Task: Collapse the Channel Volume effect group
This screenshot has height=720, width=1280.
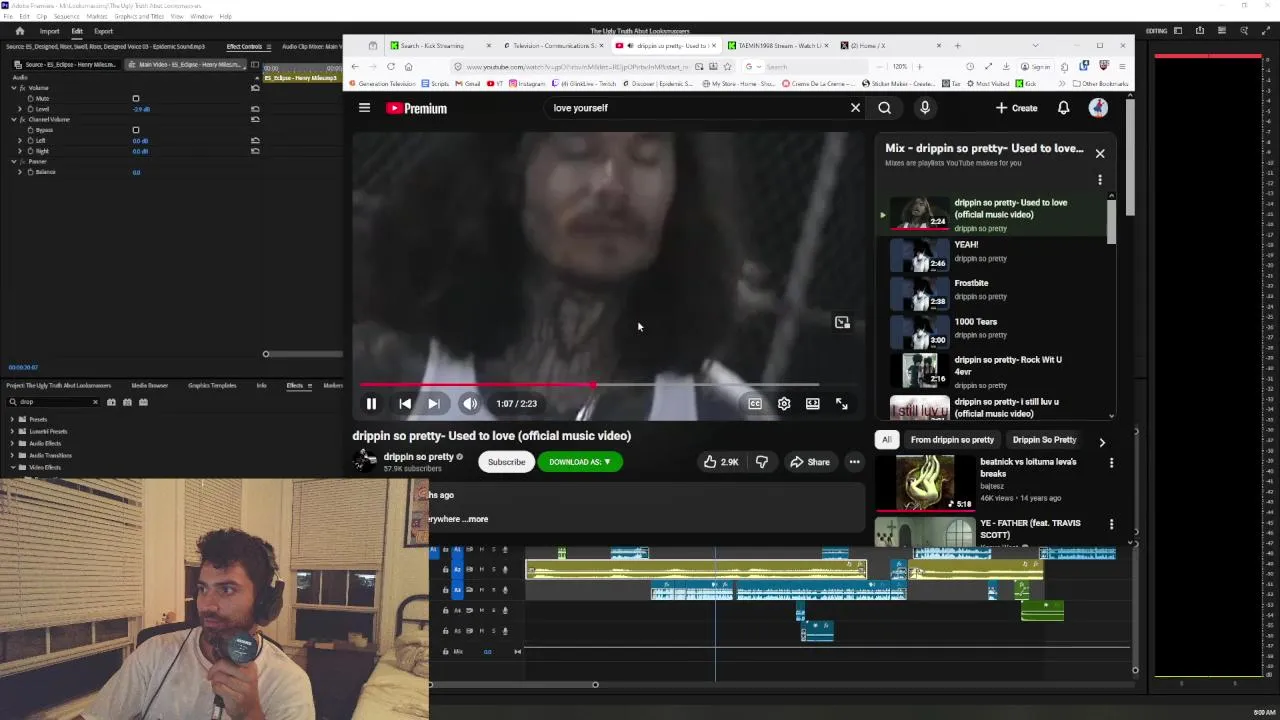Action: pos(14,120)
